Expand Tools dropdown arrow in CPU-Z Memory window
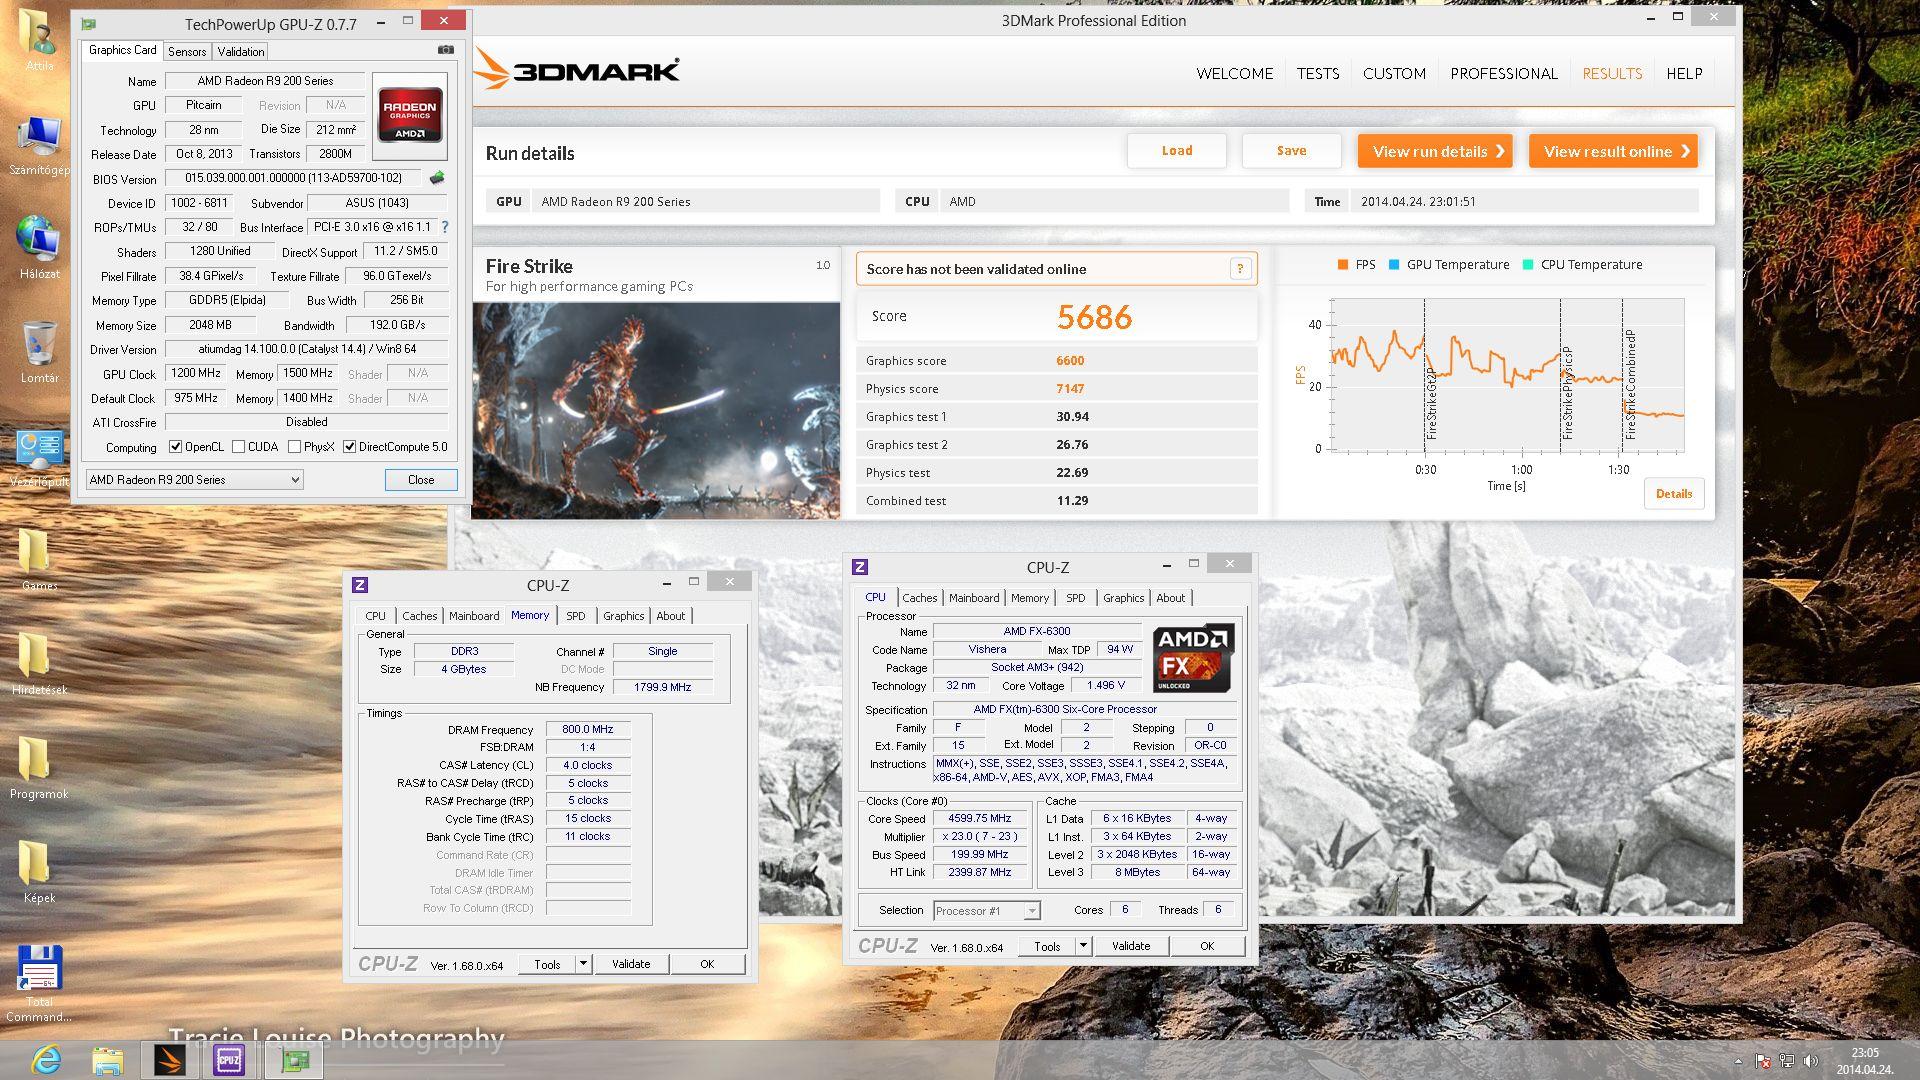The image size is (1920, 1080). pos(583,964)
